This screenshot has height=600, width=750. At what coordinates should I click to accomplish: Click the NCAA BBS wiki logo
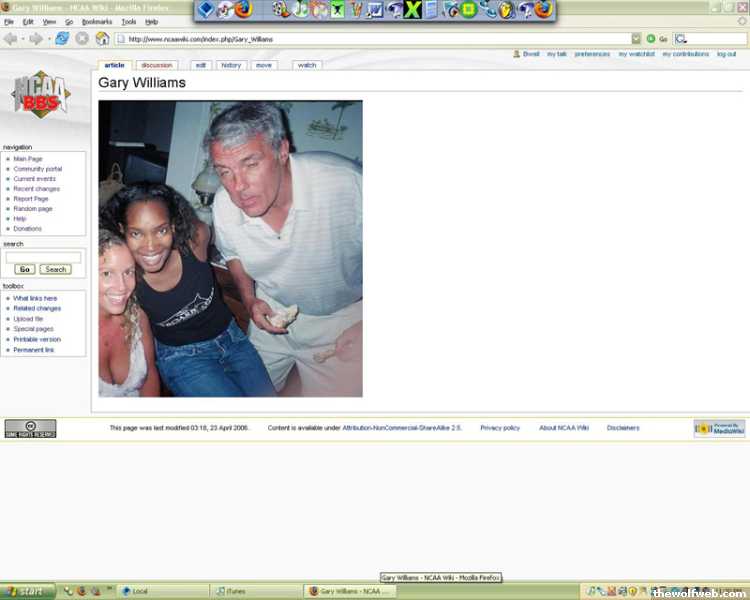coord(41,95)
